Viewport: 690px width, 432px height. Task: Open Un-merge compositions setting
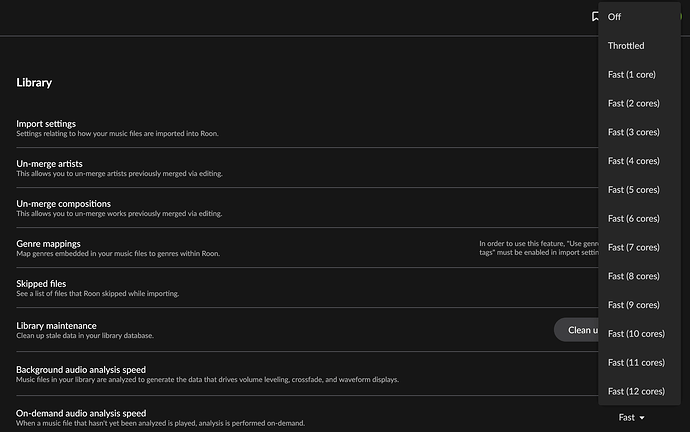coord(63,203)
